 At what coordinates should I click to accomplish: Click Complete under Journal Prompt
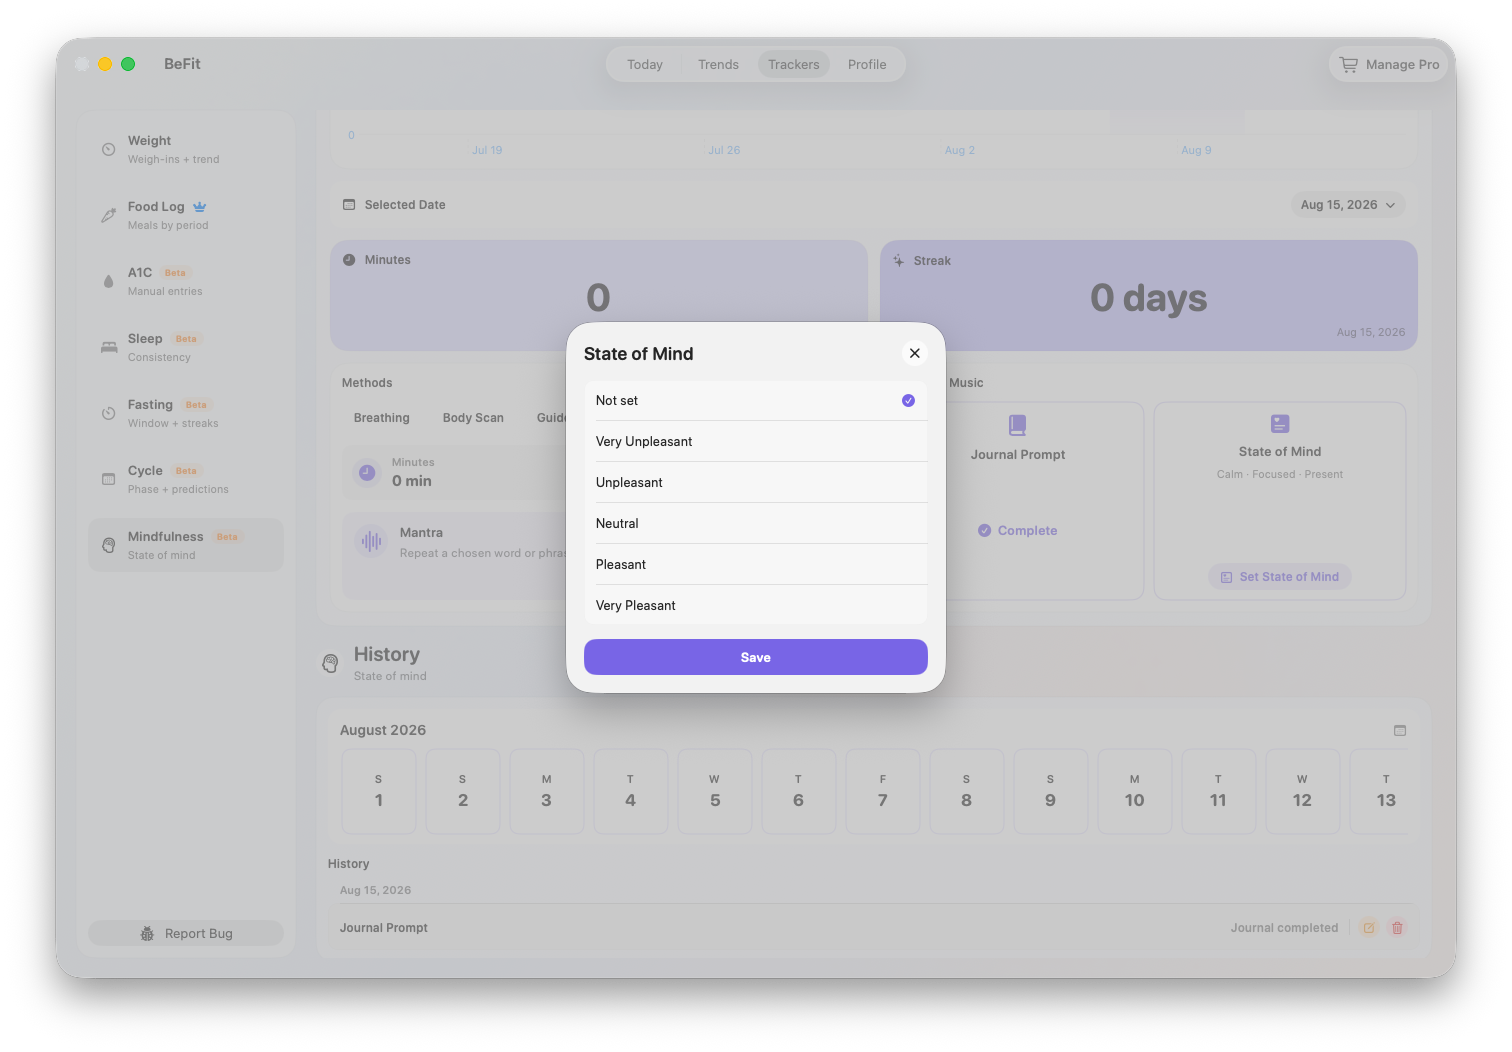1017,531
